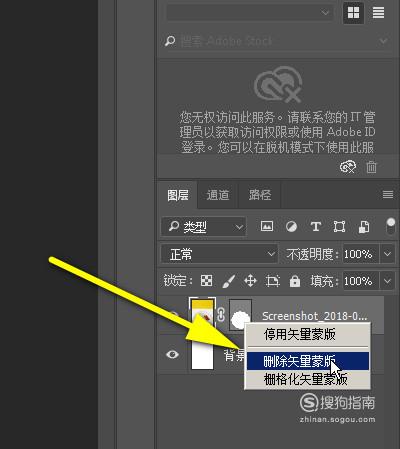Filter layers by type layers icon
The width and height of the screenshot is (400, 449).
[316, 227]
